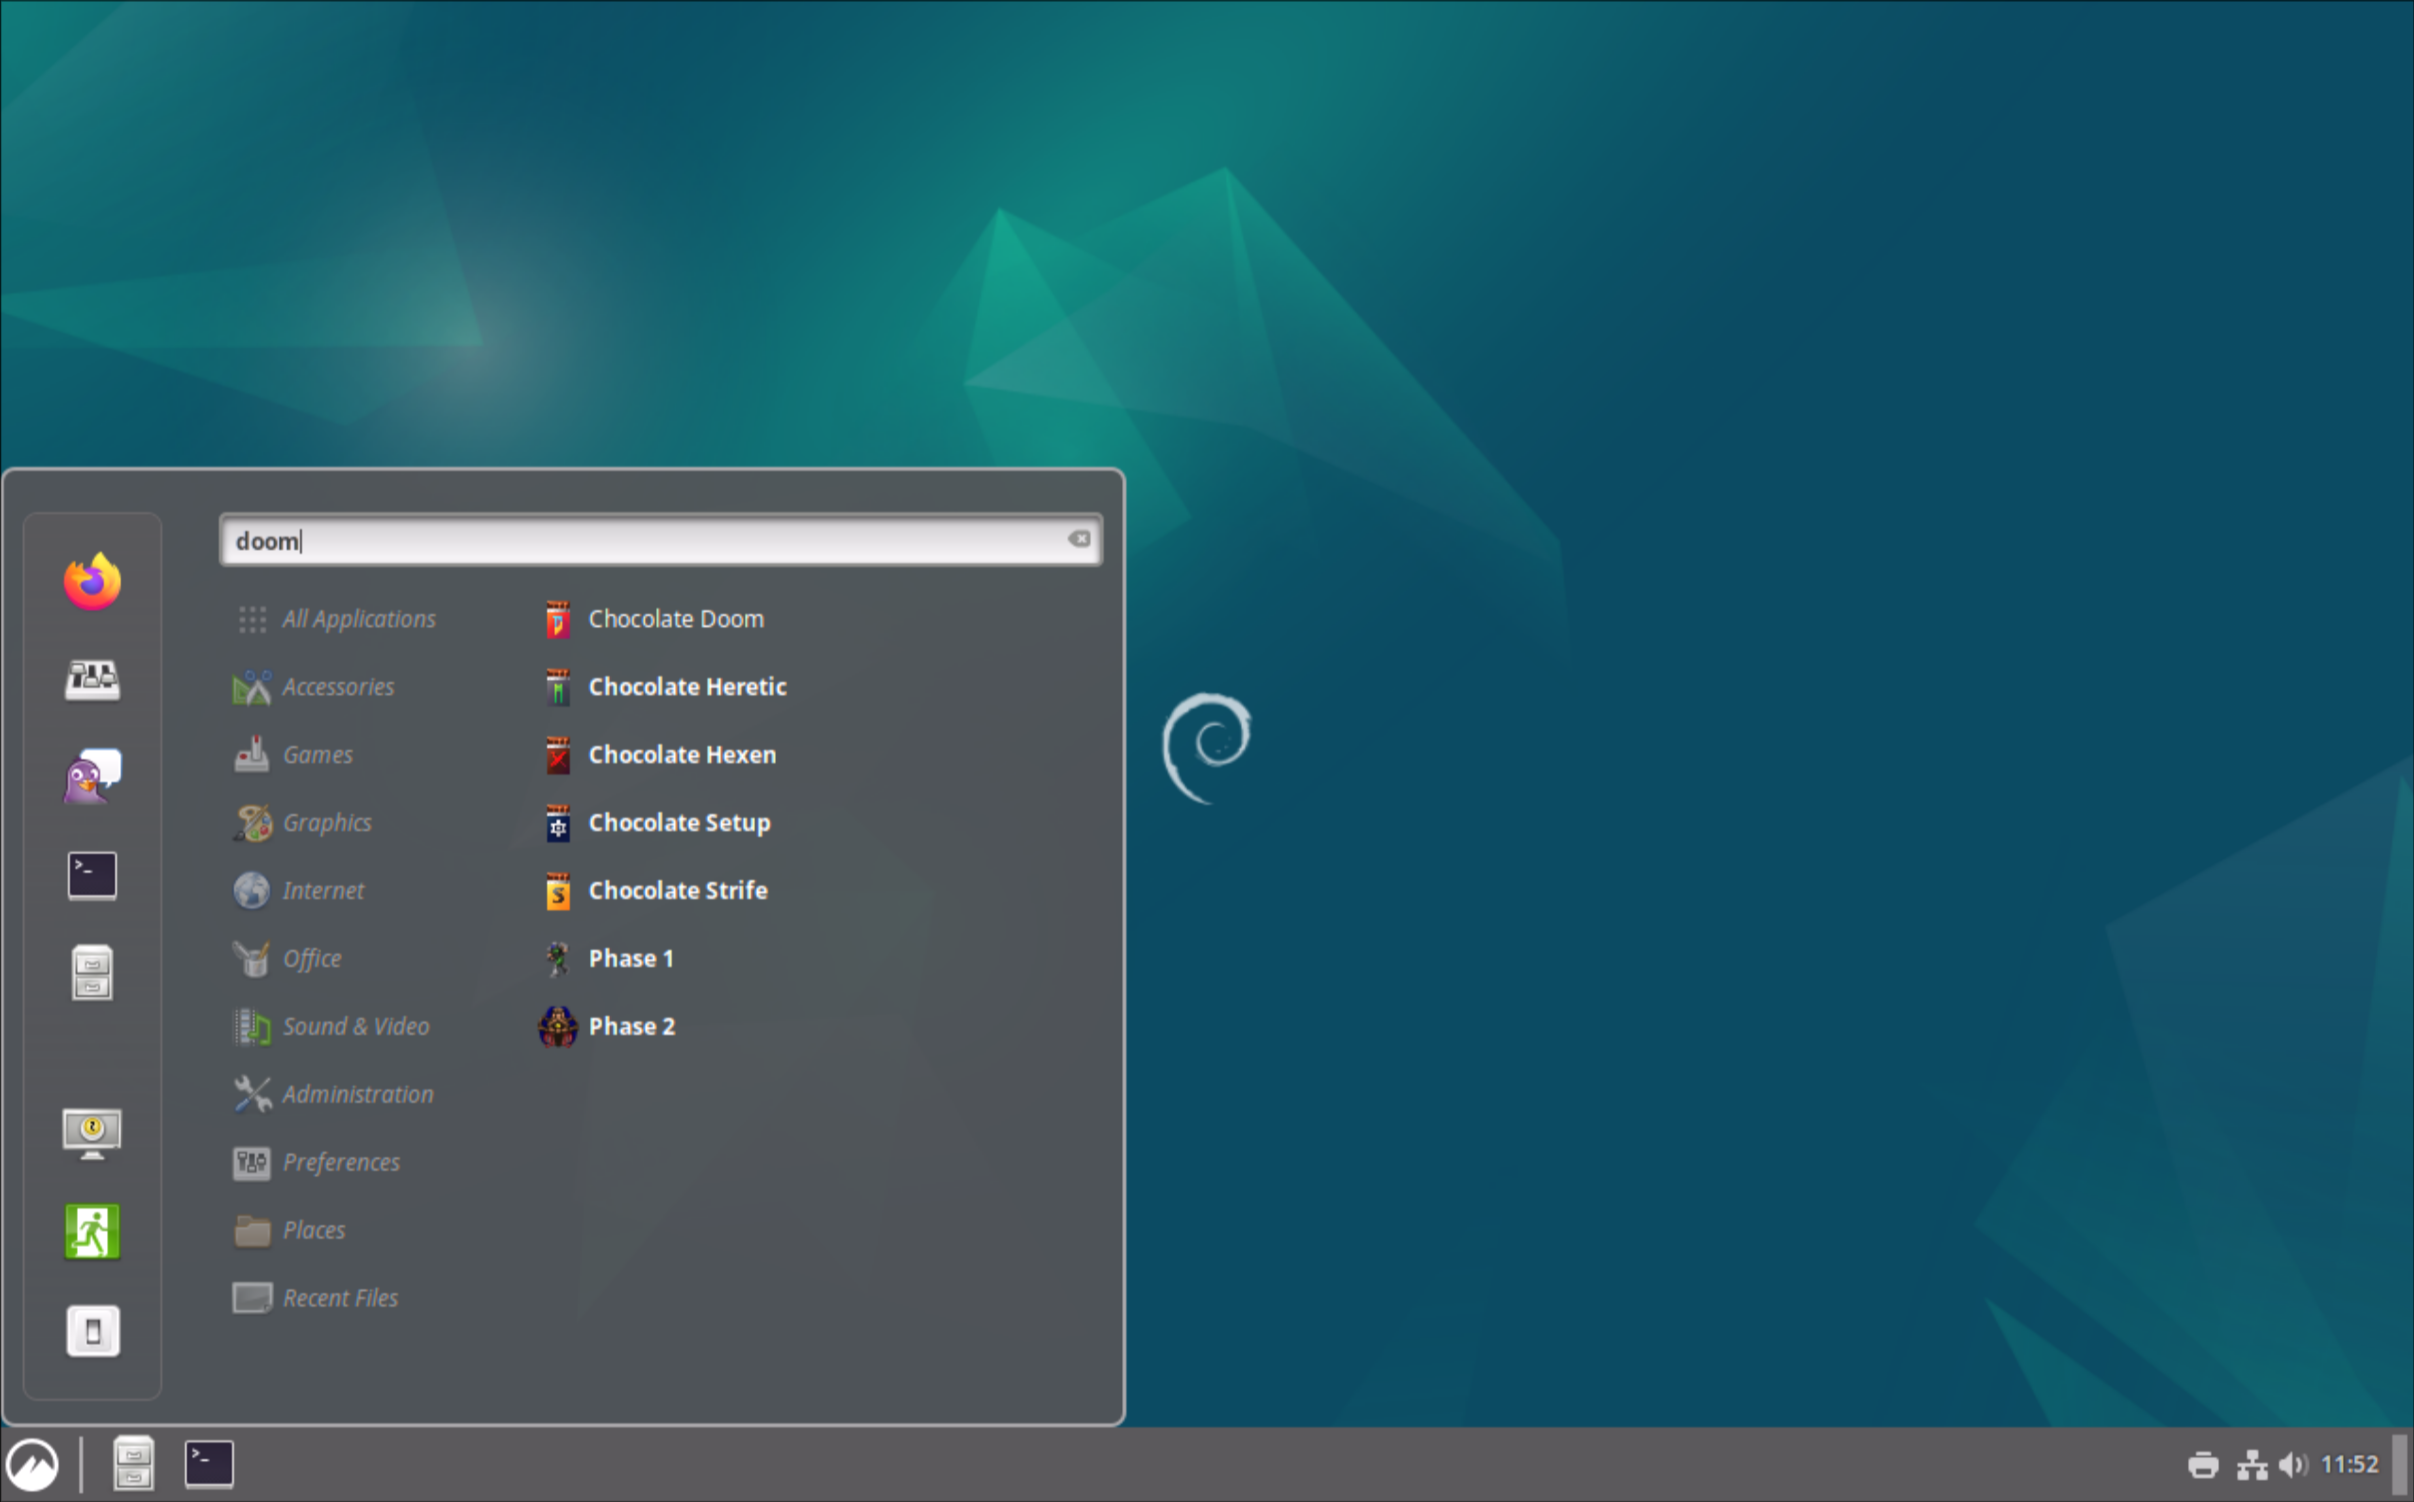Launch Chocolate Doom
The image size is (2414, 1502).
point(674,619)
